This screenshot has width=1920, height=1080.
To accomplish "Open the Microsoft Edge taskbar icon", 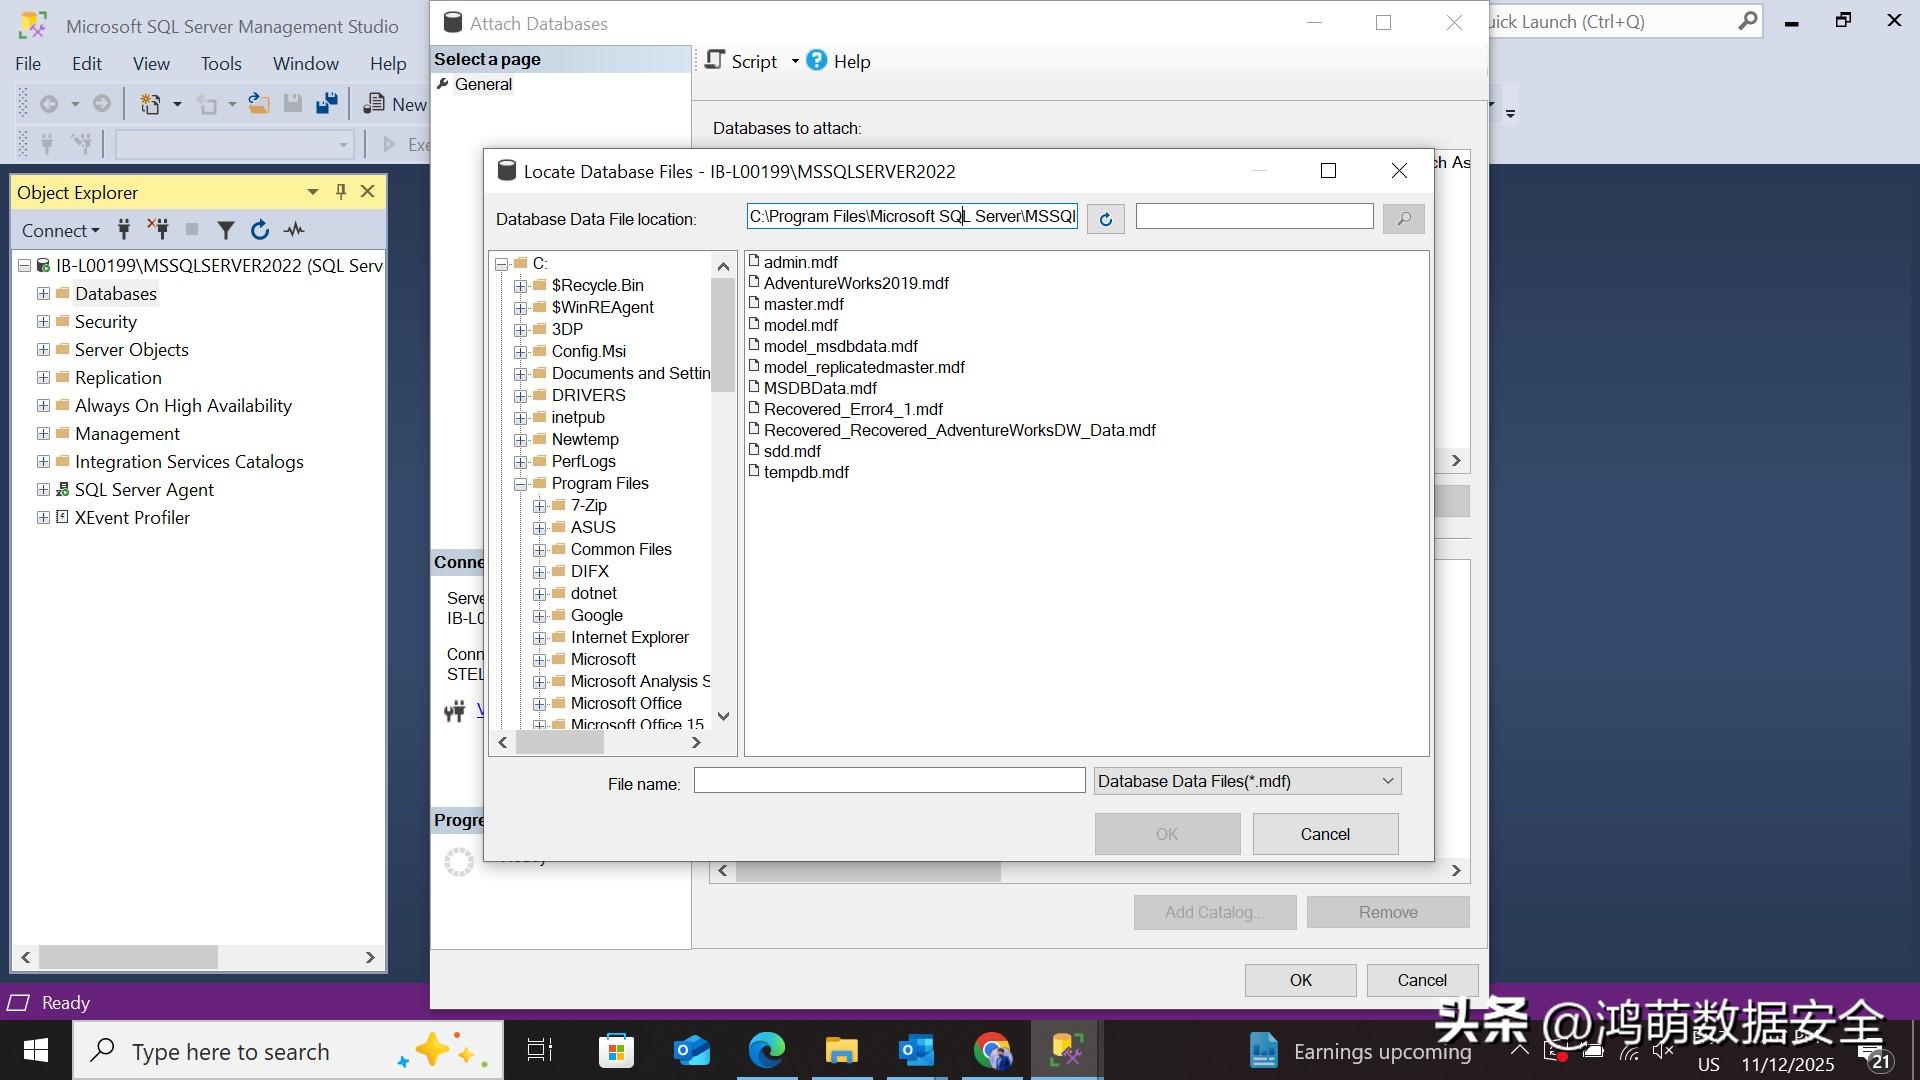I will click(x=767, y=1051).
